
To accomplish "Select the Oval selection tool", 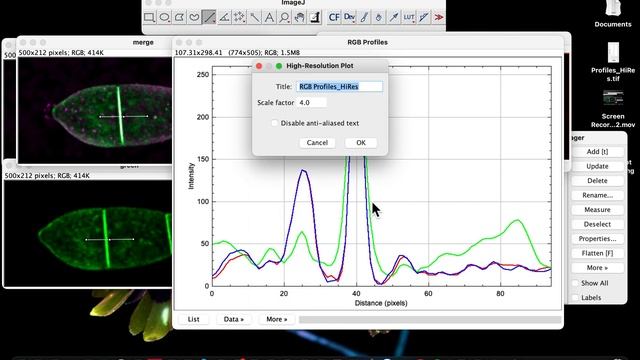I will click(x=164, y=17).
